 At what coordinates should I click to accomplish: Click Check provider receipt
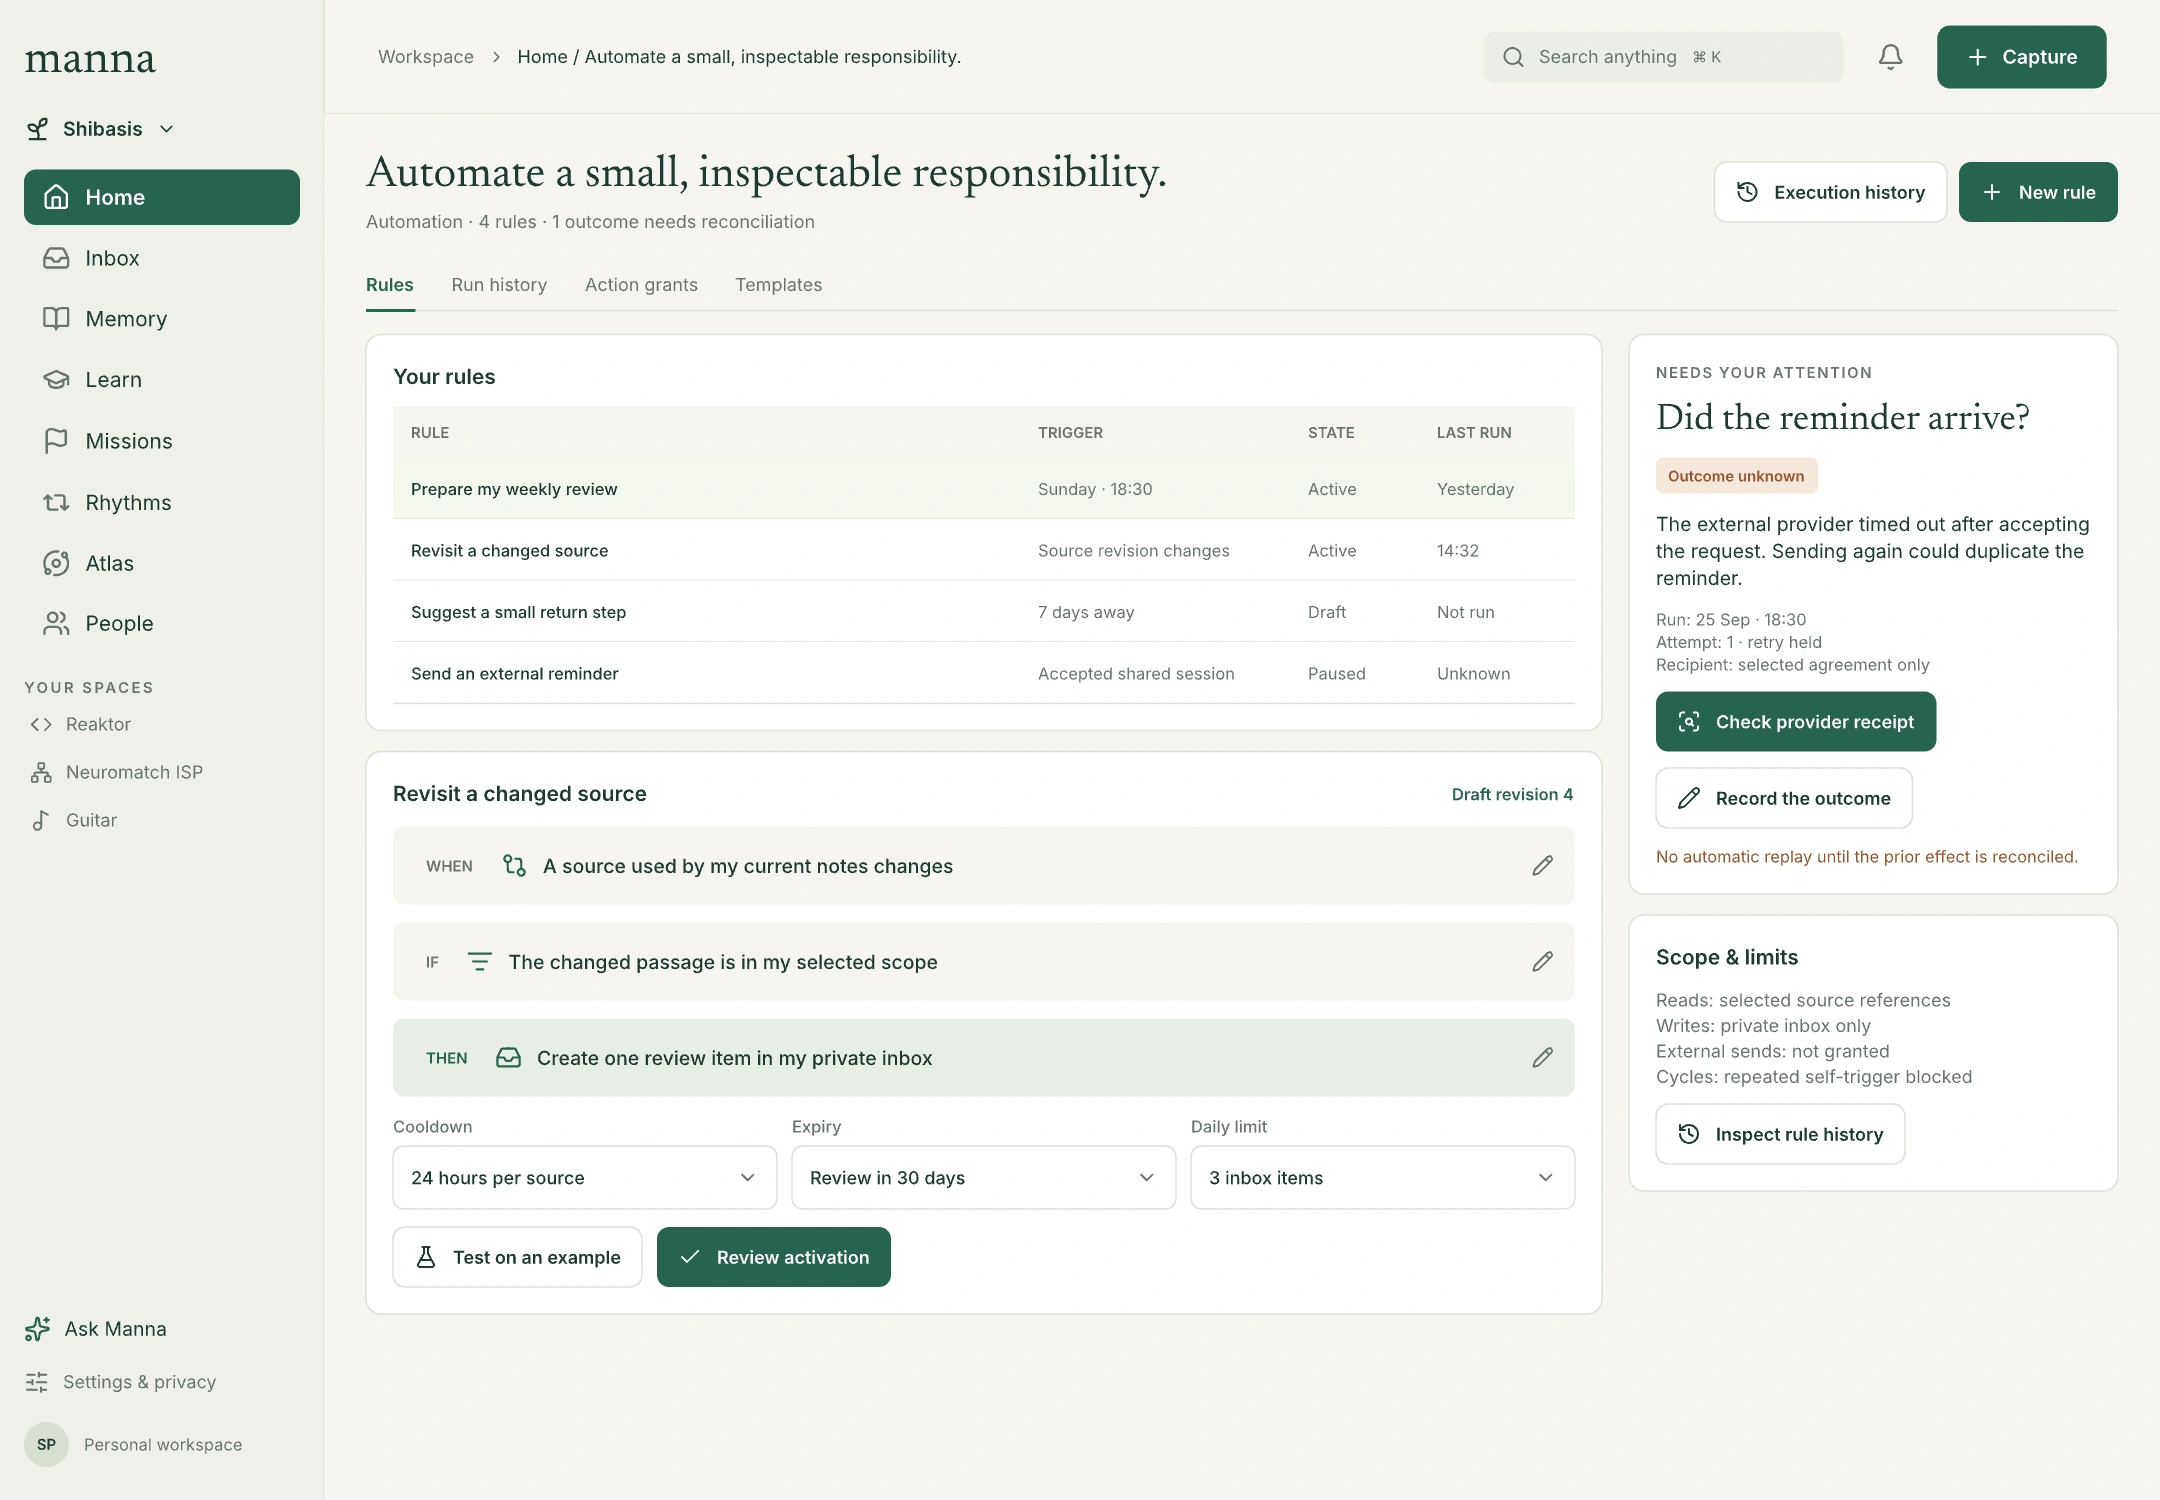pos(1795,722)
